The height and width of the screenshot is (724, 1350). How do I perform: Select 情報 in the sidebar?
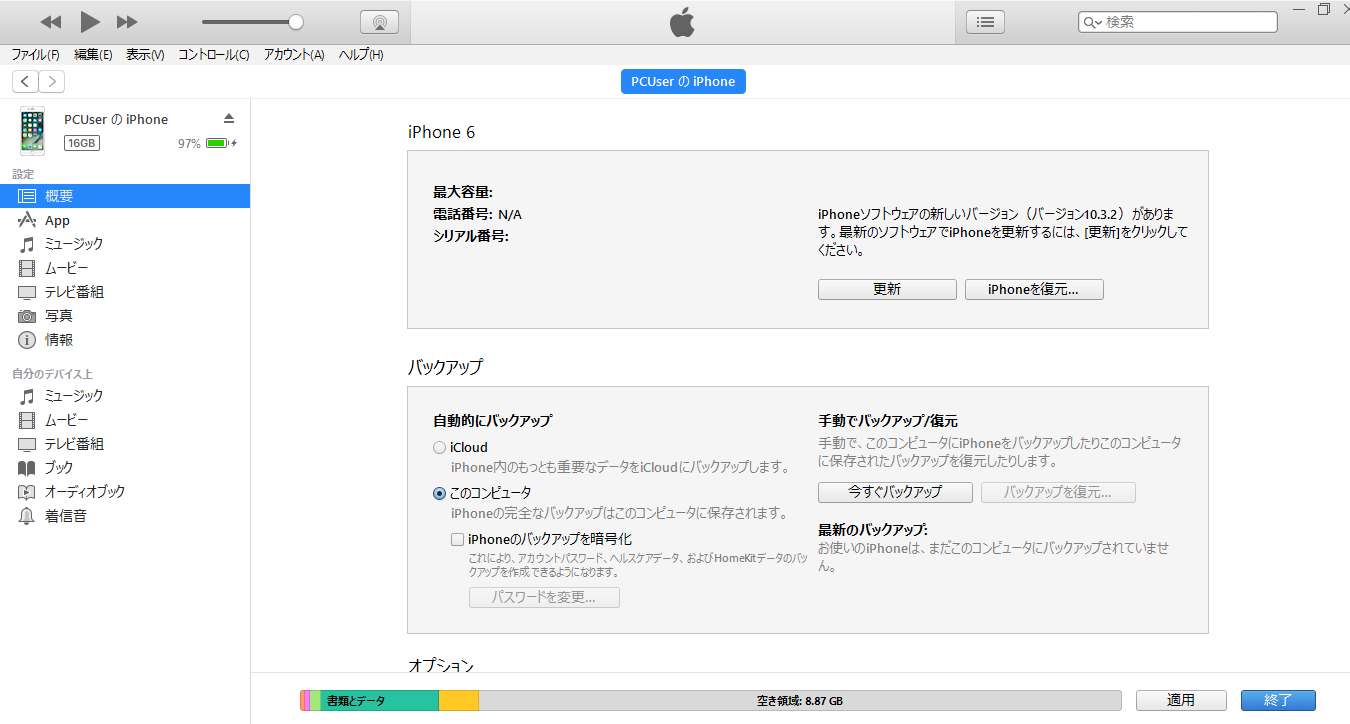click(x=125, y=340)
